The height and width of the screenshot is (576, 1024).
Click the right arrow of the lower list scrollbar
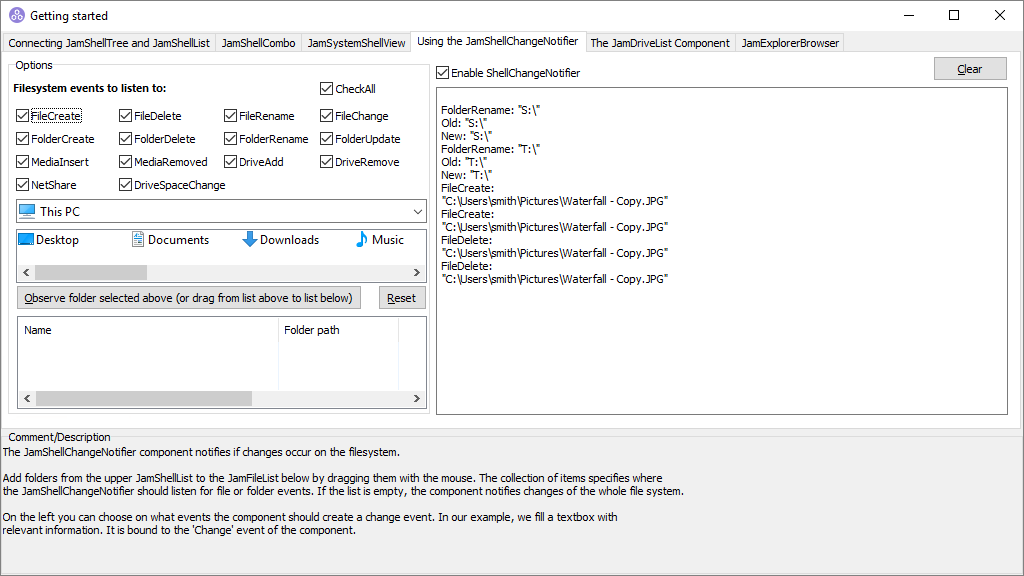tap(416, 398)
